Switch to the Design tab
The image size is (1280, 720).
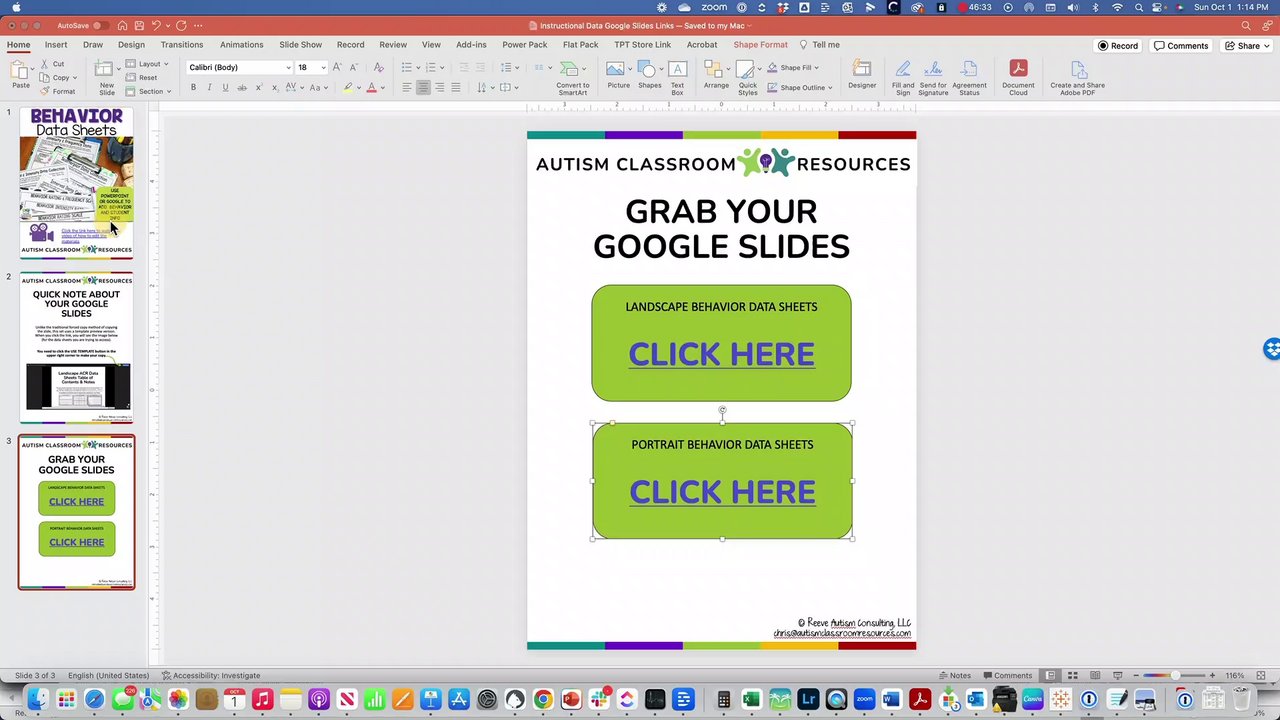131,45
